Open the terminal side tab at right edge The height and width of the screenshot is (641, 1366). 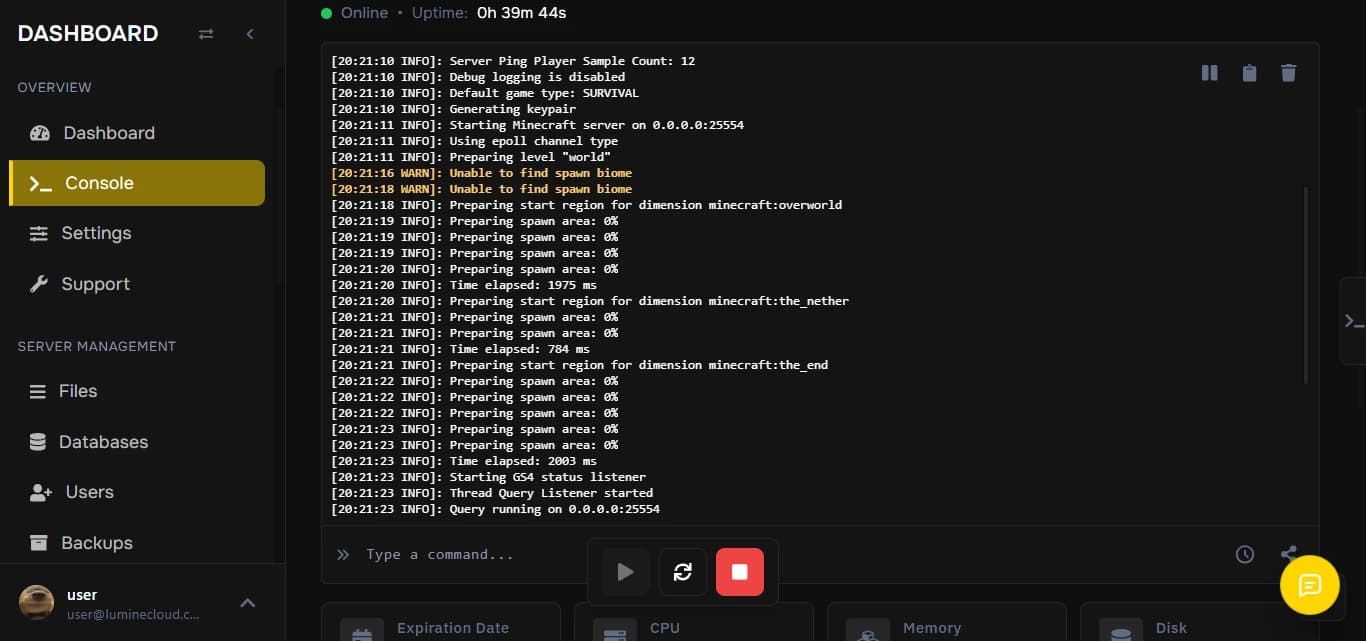(1353, 321)
